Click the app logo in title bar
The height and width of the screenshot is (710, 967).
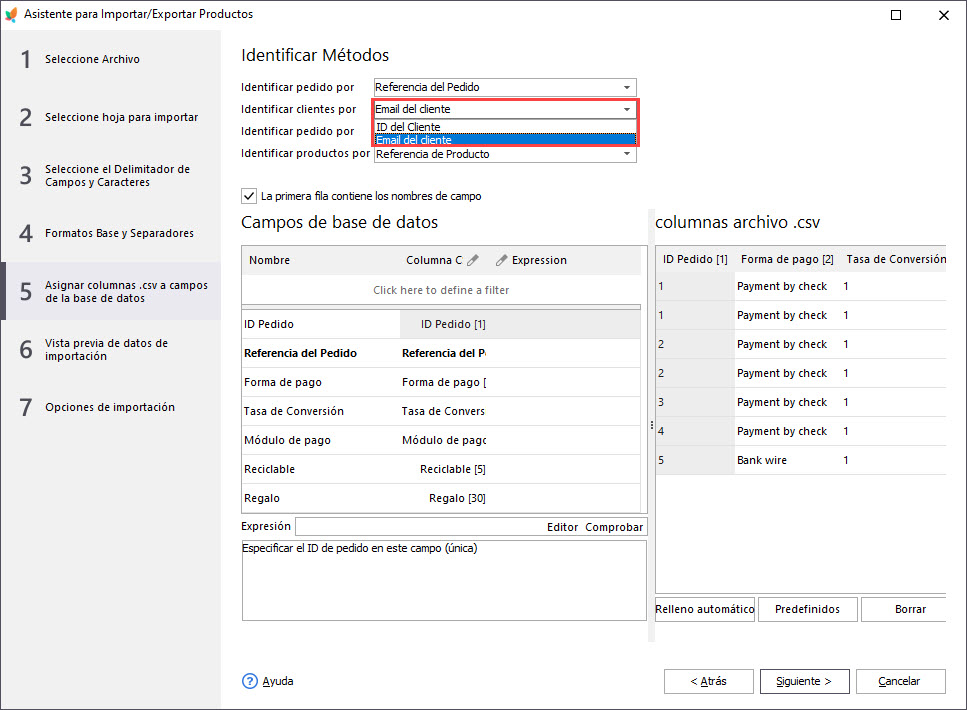tap(11, 14)
